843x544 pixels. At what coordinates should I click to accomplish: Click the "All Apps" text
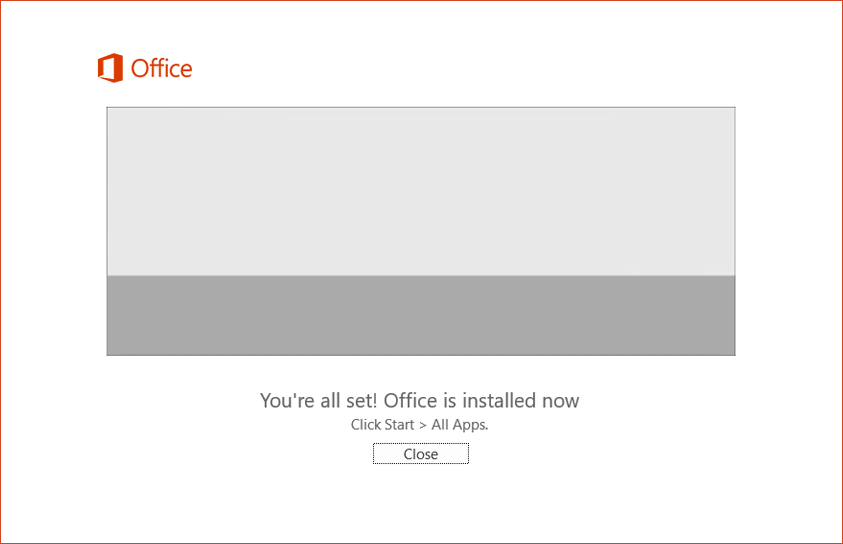[458, 424]
